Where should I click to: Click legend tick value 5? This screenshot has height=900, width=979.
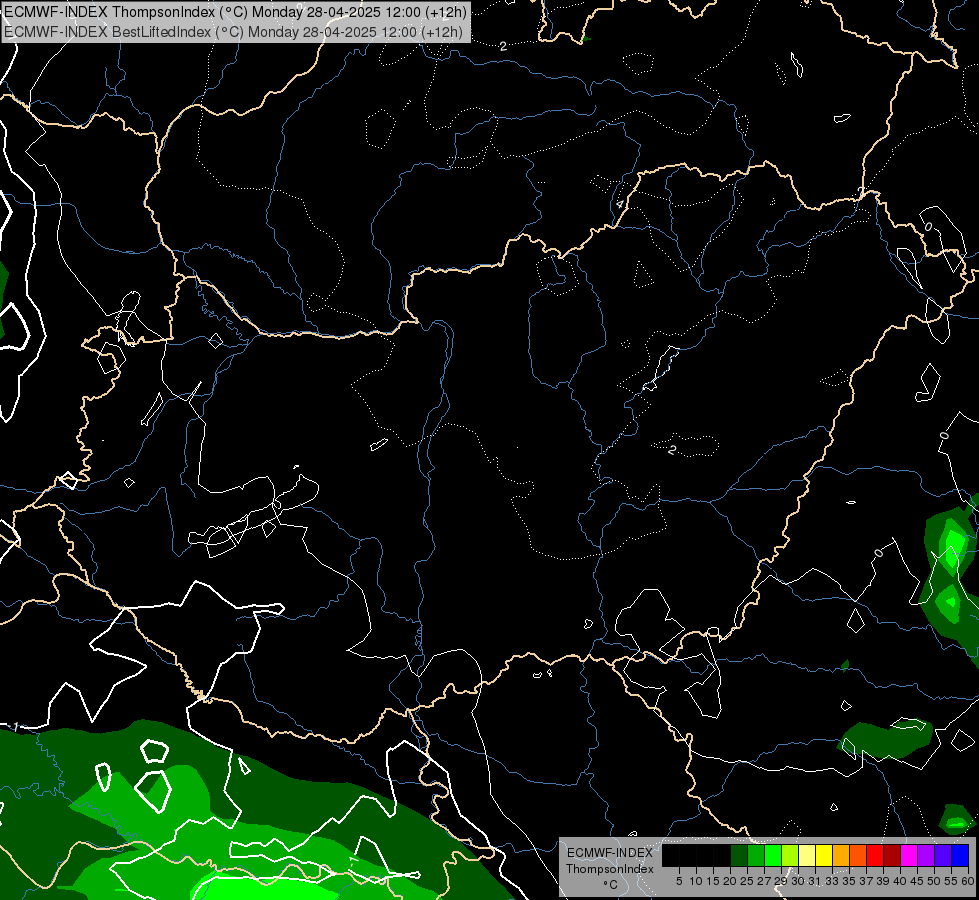tap(679, 881)
